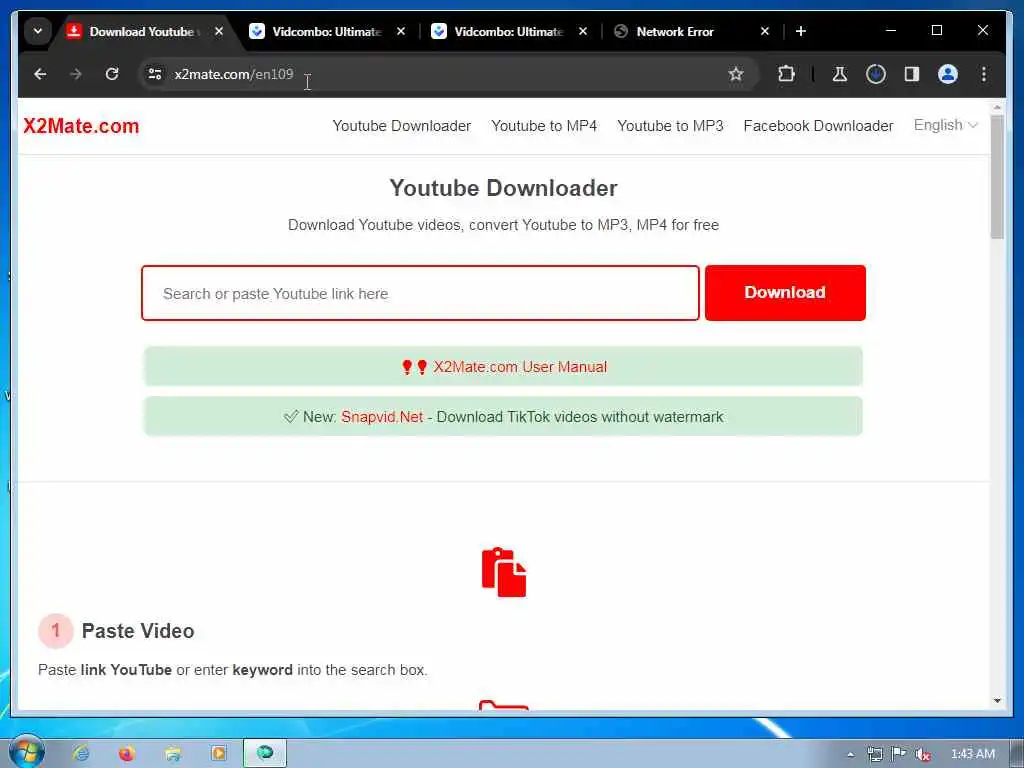Open a new browser tab
The height and width of the screenshot is (768, 1024).
[x=801, y=31]
